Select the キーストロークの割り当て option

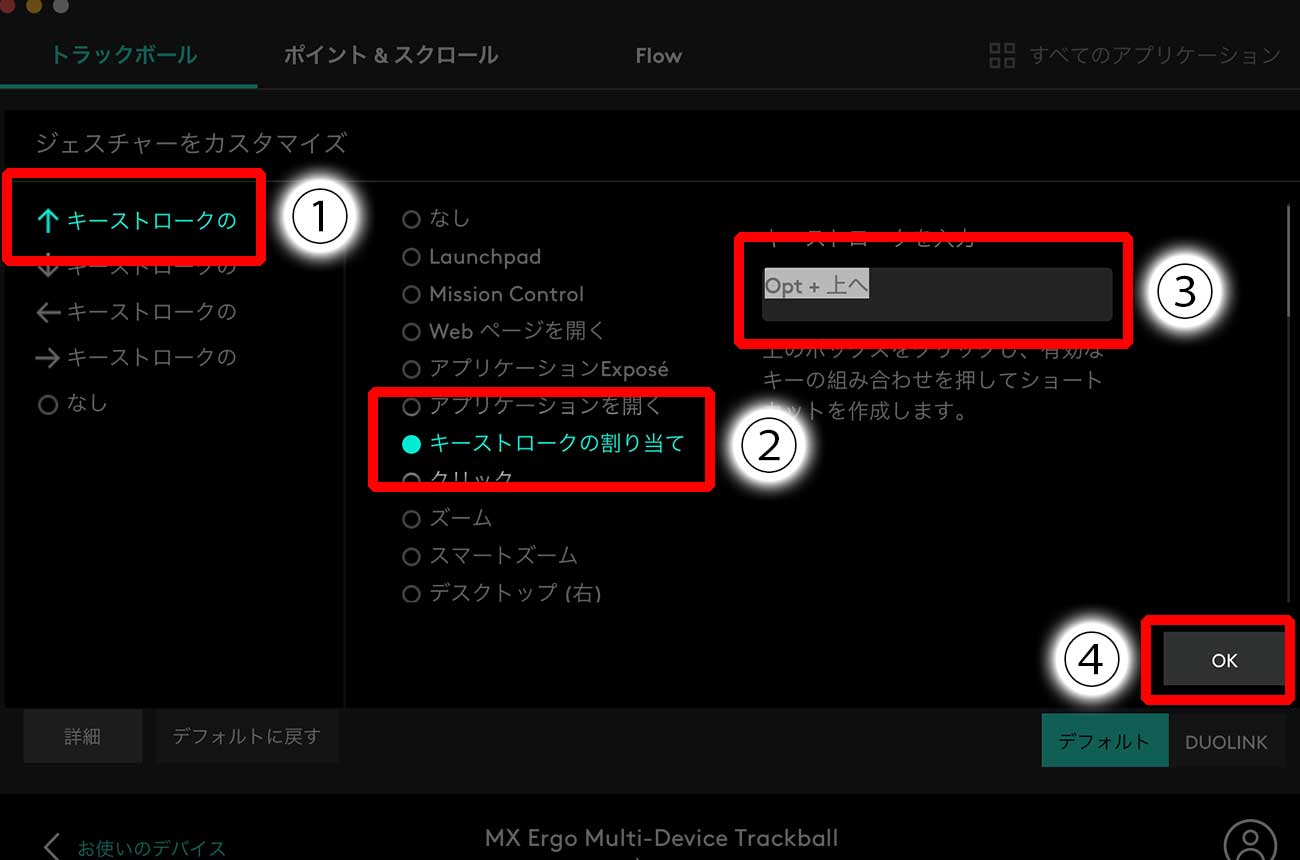pyautogui.click(x=542, y=443)
